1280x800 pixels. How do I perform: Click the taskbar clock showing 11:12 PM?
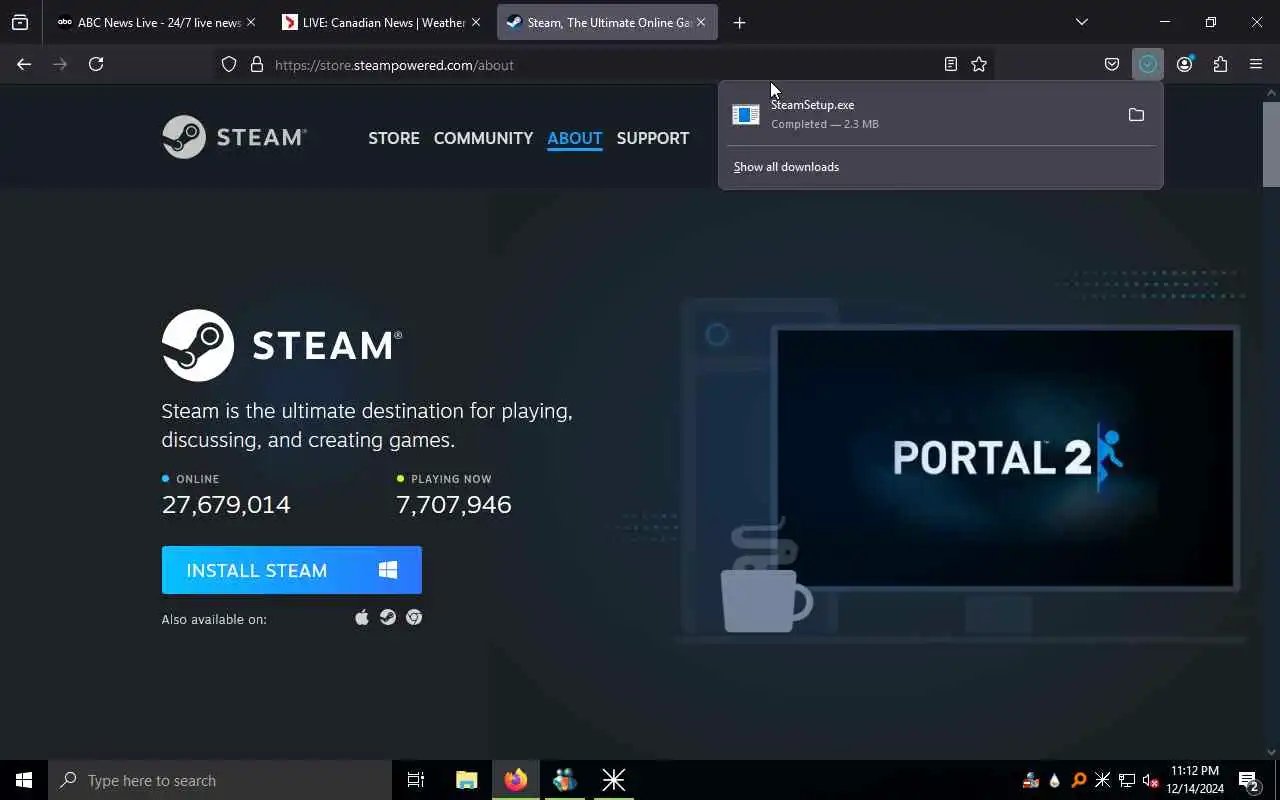coord(1195,780)
